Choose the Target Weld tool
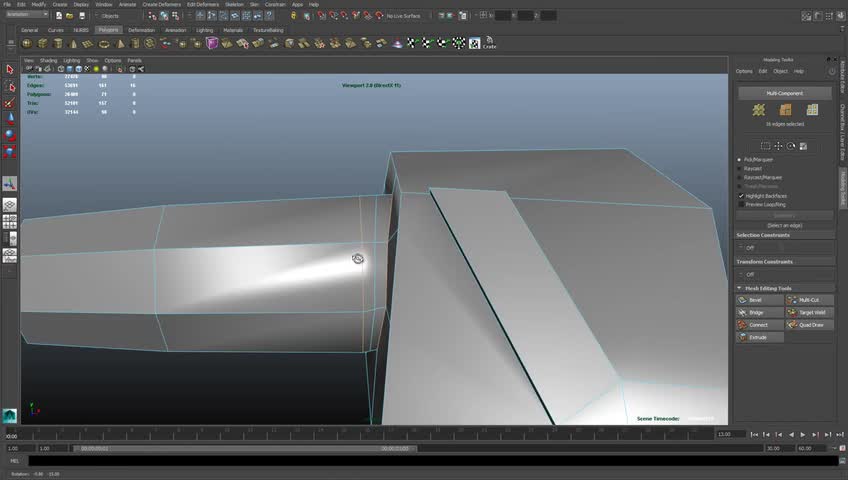Image resolution: width=848 pixels, height=480 pixels. pos(809,312)
